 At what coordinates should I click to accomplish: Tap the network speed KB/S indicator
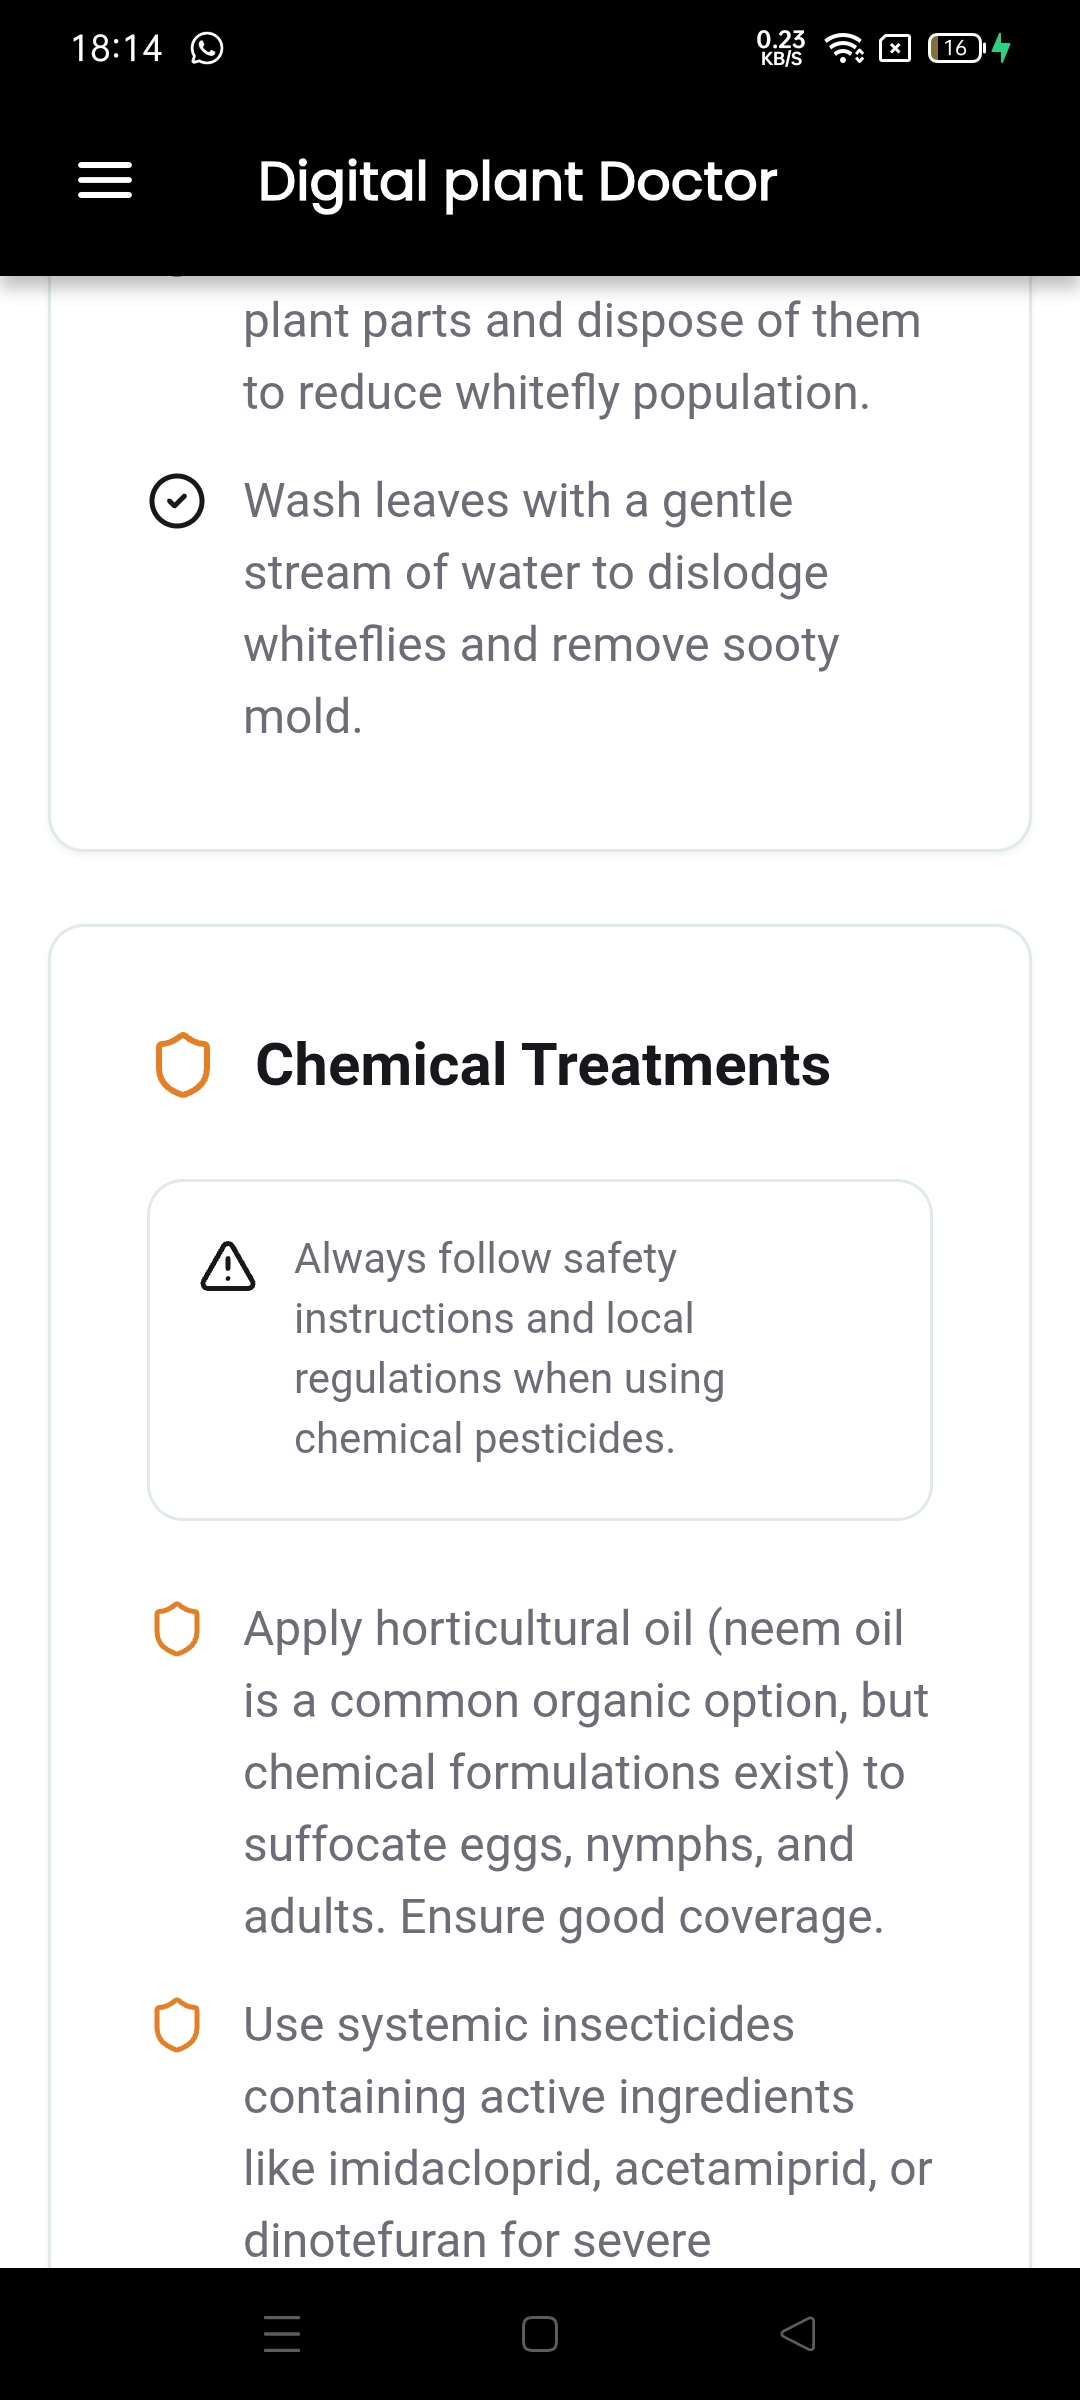[x=781, y=48]
